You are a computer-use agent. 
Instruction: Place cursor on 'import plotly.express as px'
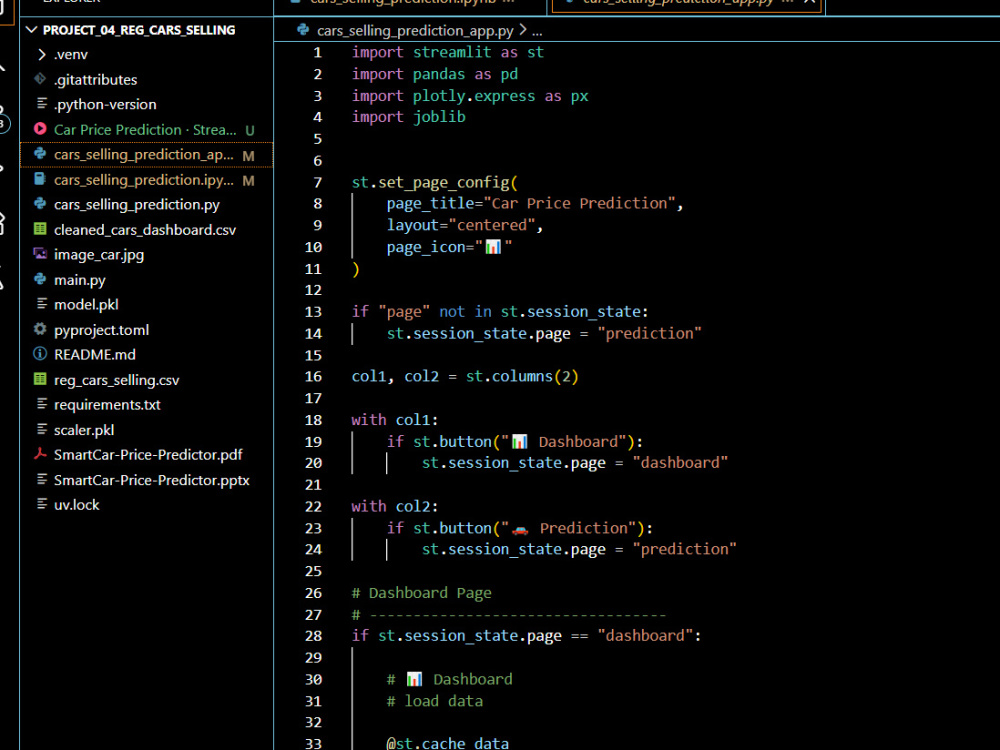click(x=470, y=96)
